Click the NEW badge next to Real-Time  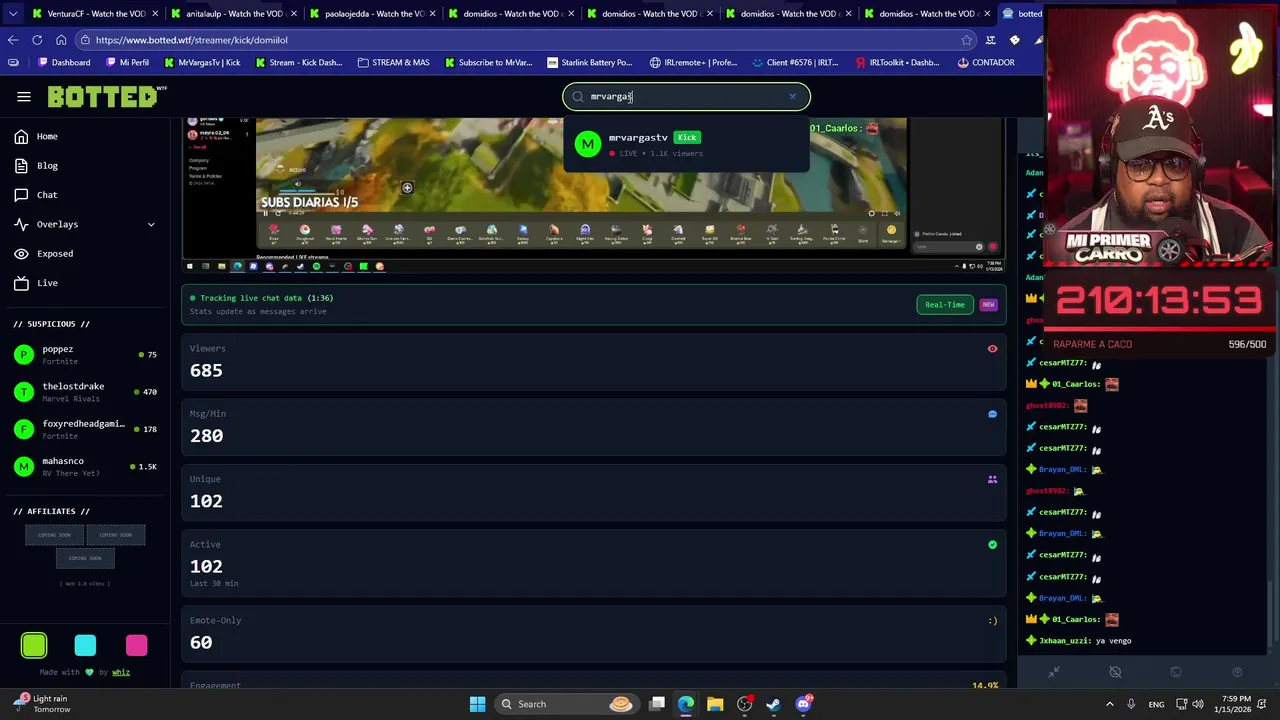[988, 304]
